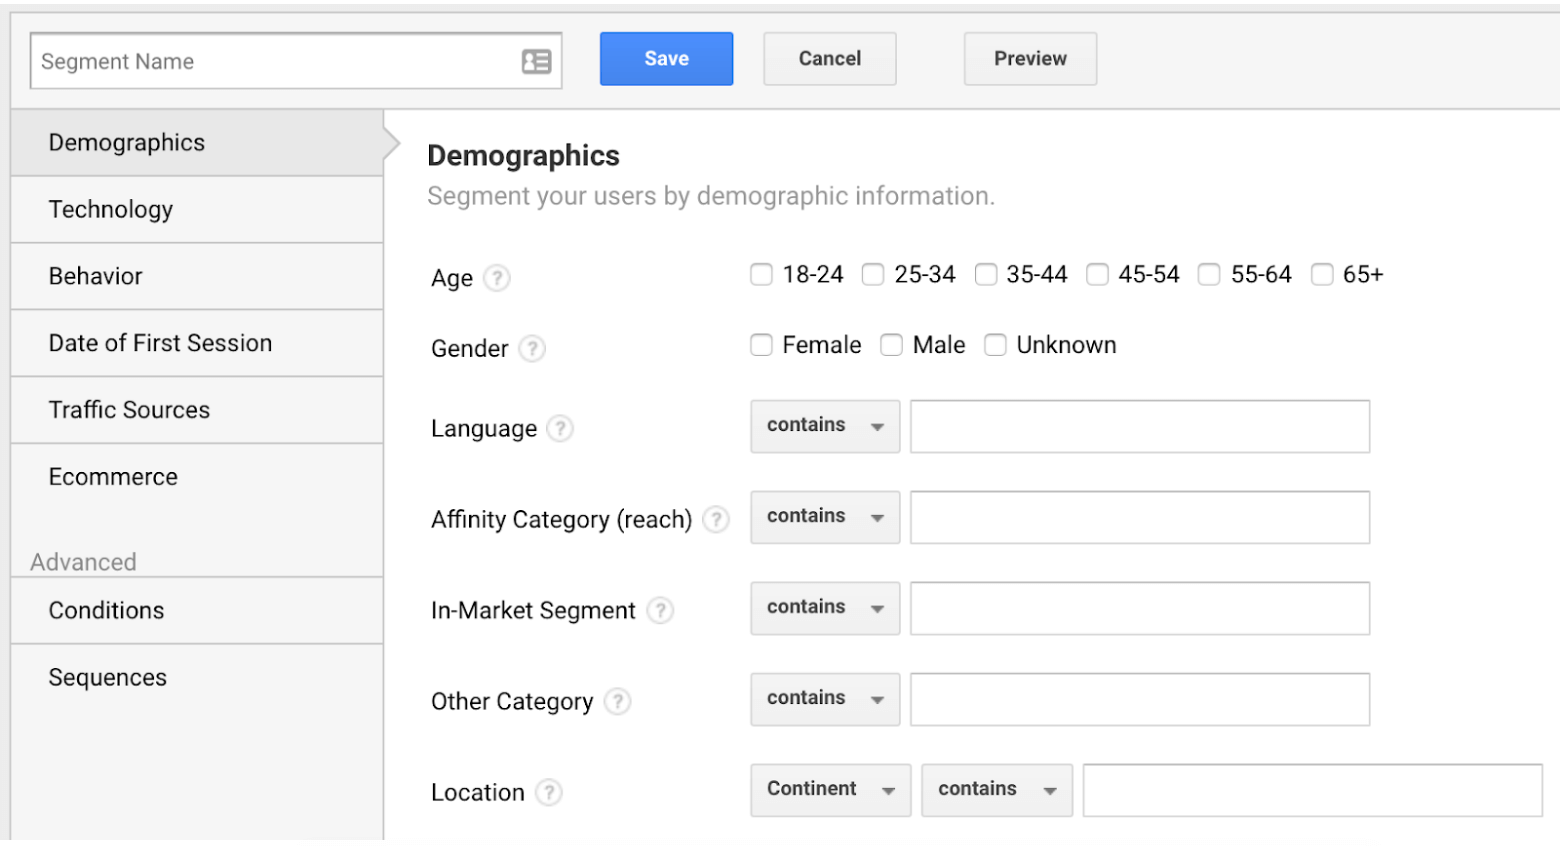Open the Language contains dropdown
This screenshot has width=1566, height=846.
click(x=824, y=426)
